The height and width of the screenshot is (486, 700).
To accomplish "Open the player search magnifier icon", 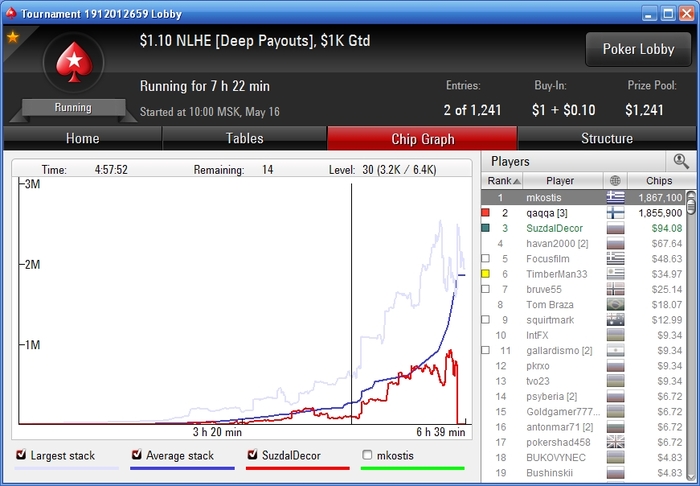I will click(680, 161).
